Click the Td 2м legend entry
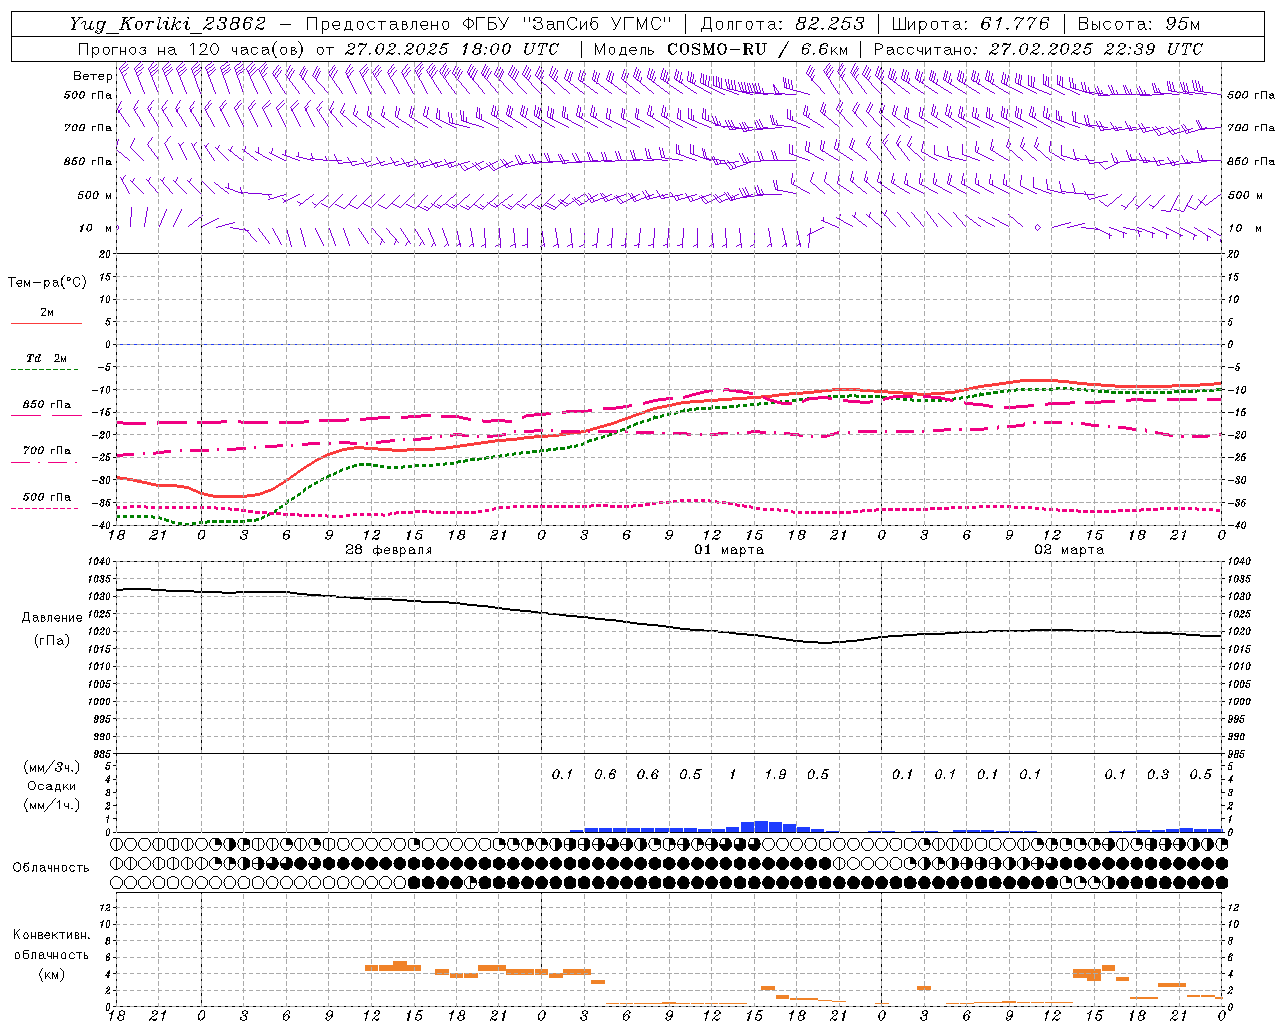 (x=46, y=358)
